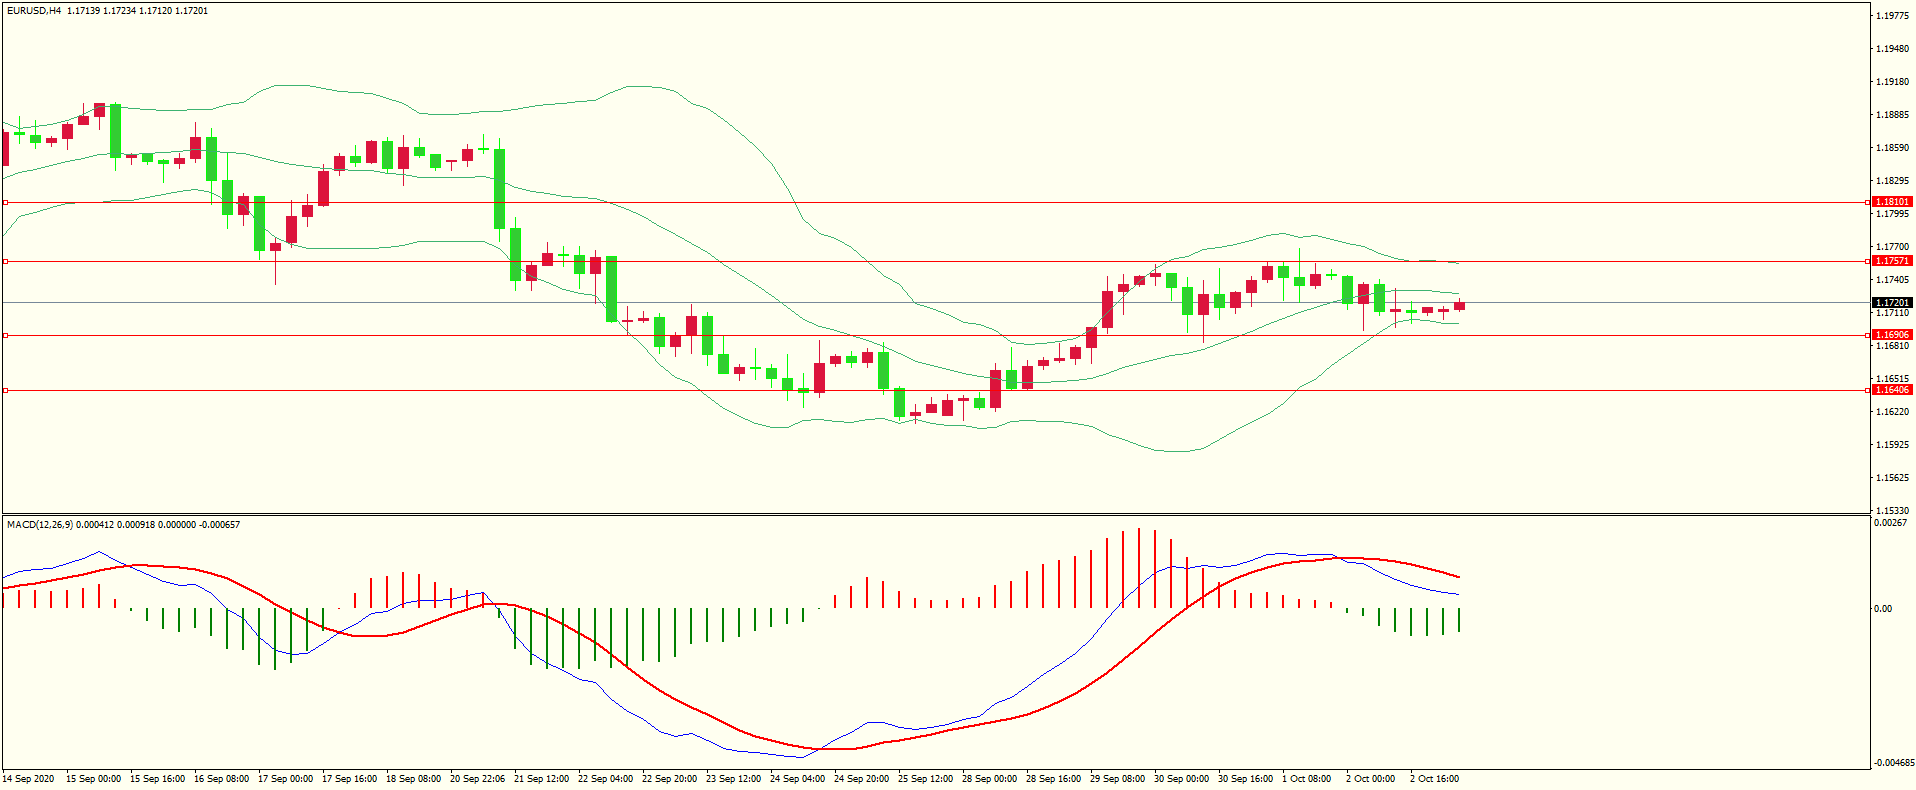Click the left anchor of the 1.16406 line

pos(5,390)
